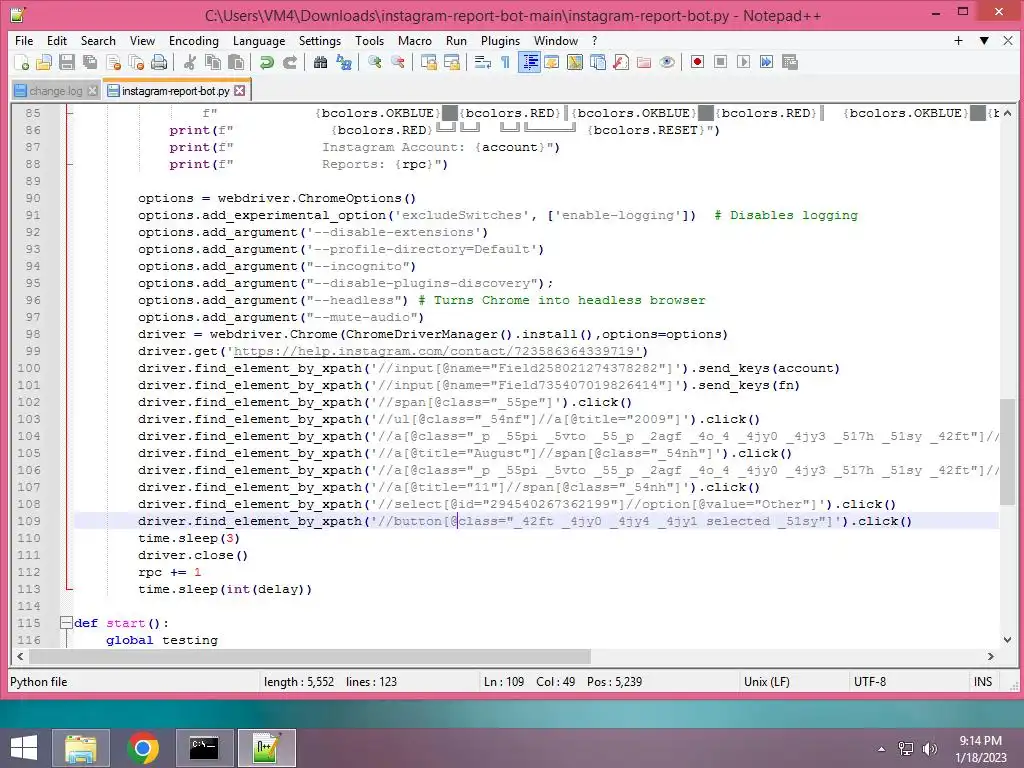This screenshot has width=1024, height=768.
Task: Create a new file with New icon
Action: [22, 62]
